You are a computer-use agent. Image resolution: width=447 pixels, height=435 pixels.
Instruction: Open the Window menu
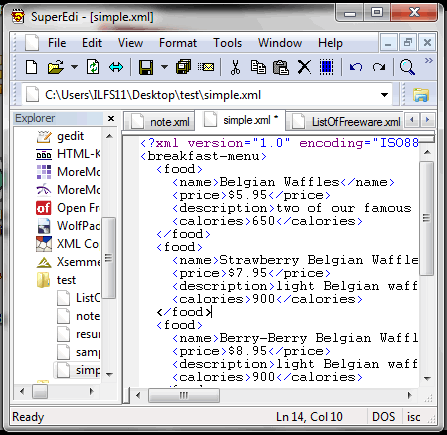280,43
